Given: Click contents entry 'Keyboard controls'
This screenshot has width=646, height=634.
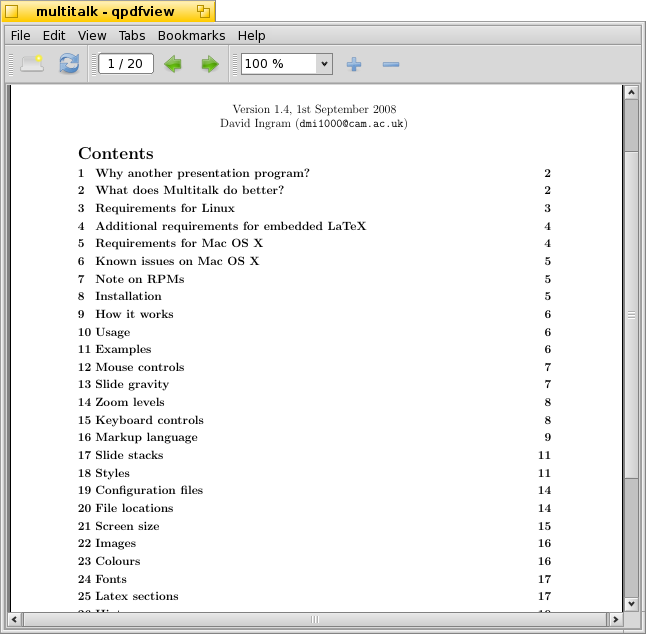Looking at the screenshot, I should click(x=150, y=420).
